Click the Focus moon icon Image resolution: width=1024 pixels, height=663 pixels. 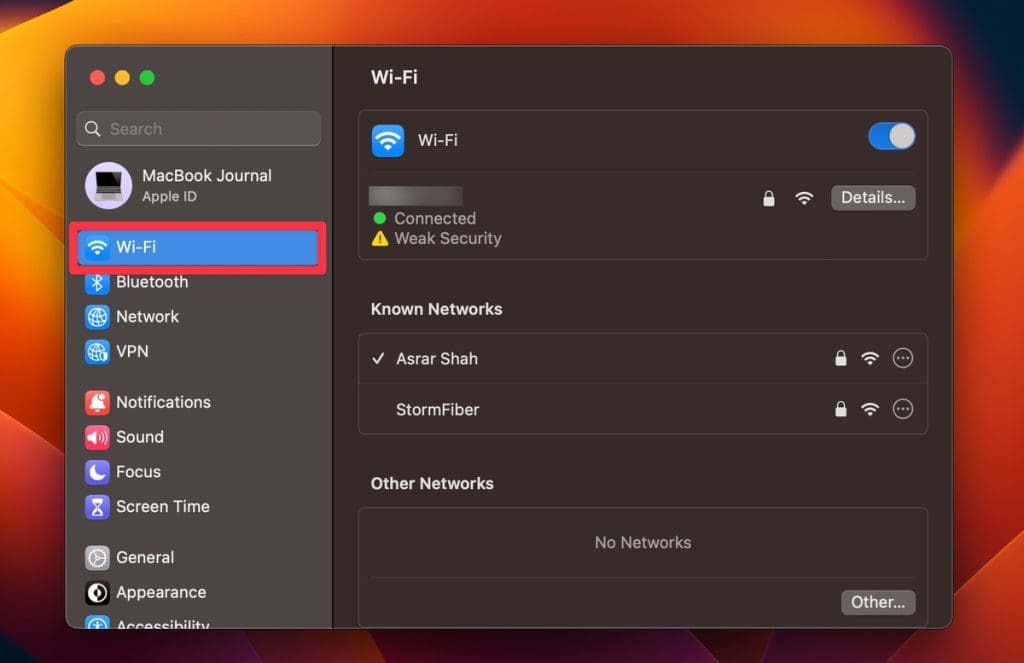pyautogui.click(x=97, y=472)
